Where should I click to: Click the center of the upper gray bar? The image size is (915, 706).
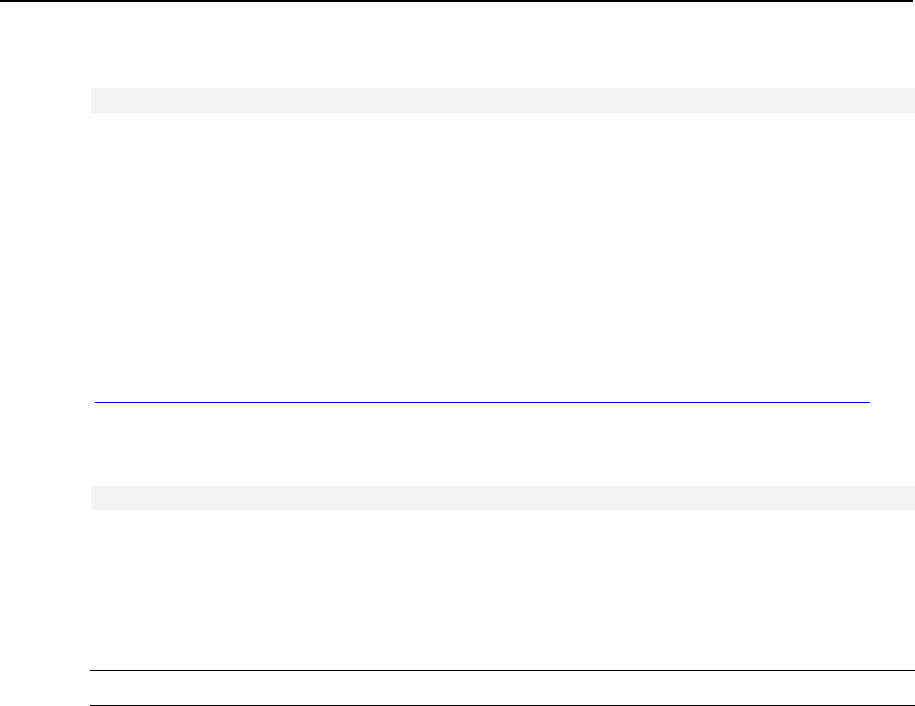(502, 100)
